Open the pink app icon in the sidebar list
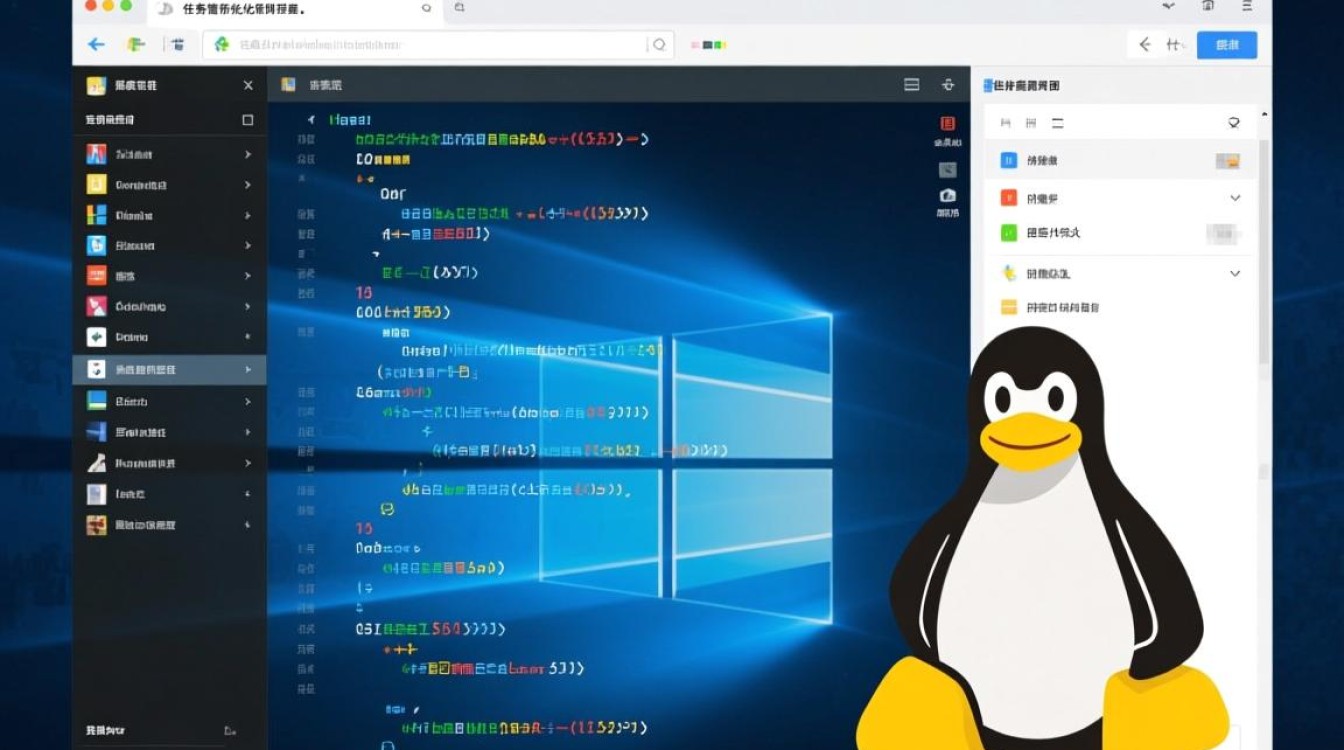The image size is (1344, 750). pyautogui.click(x=95, y=305)
